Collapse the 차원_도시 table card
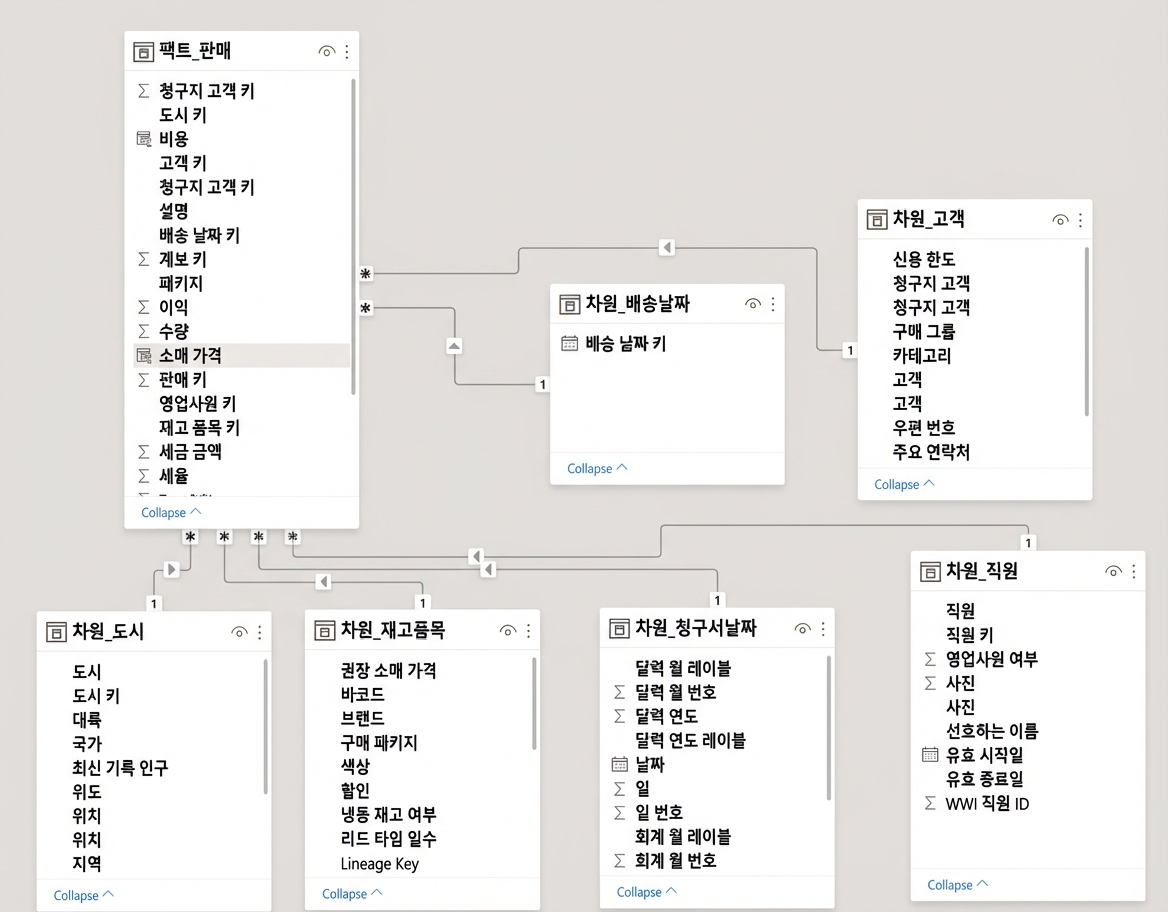Image resolution: width=1168 pixels, height=912 pixels. (x=83, y=896)
